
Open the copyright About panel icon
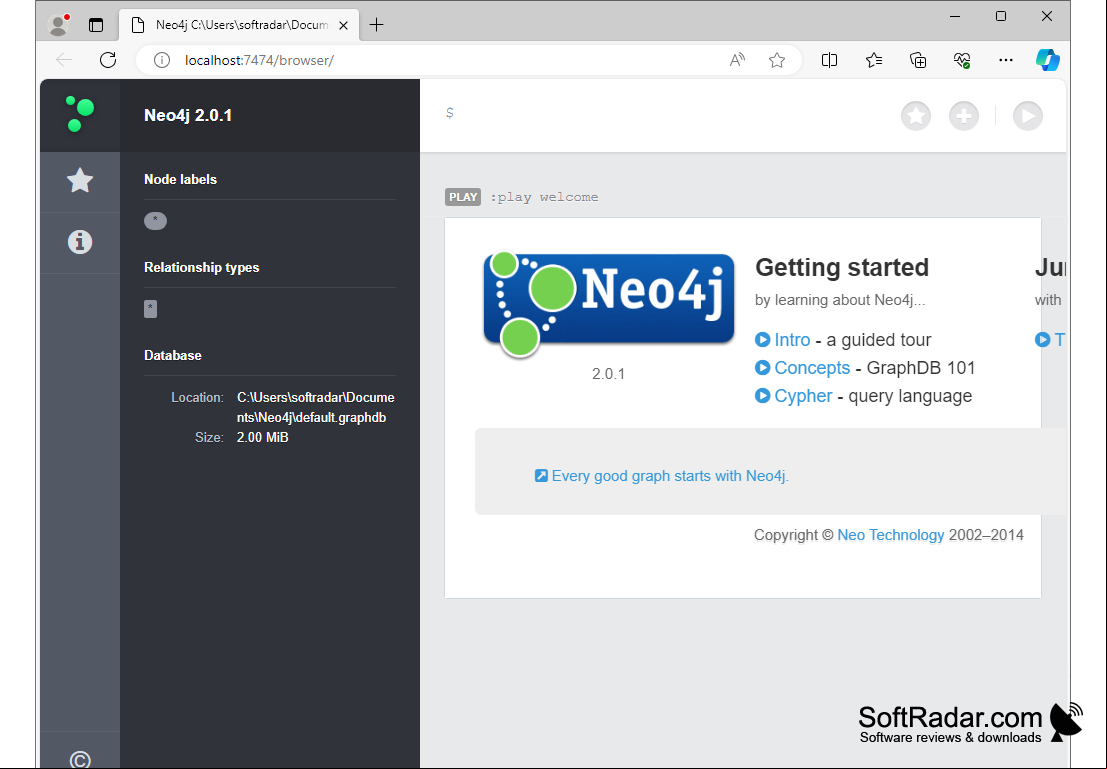[x=80, y=760]
